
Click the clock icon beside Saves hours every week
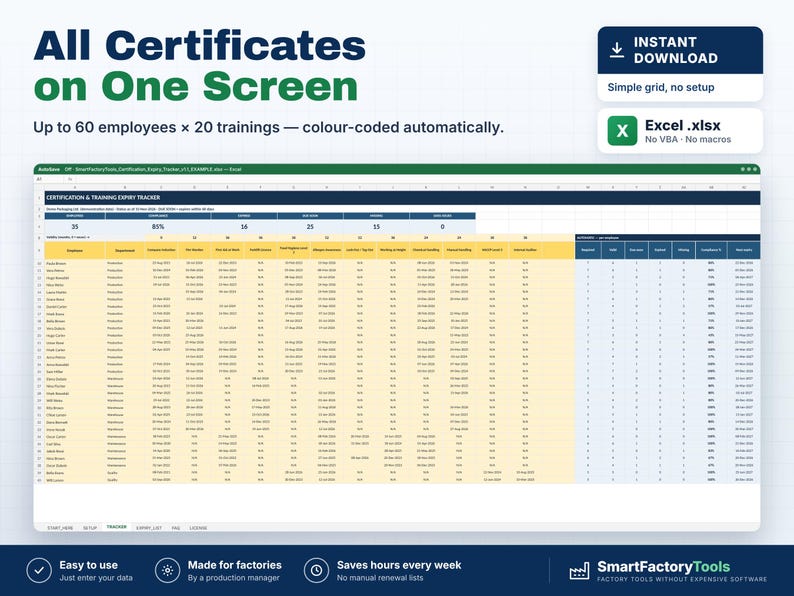[x=316, y=571]
